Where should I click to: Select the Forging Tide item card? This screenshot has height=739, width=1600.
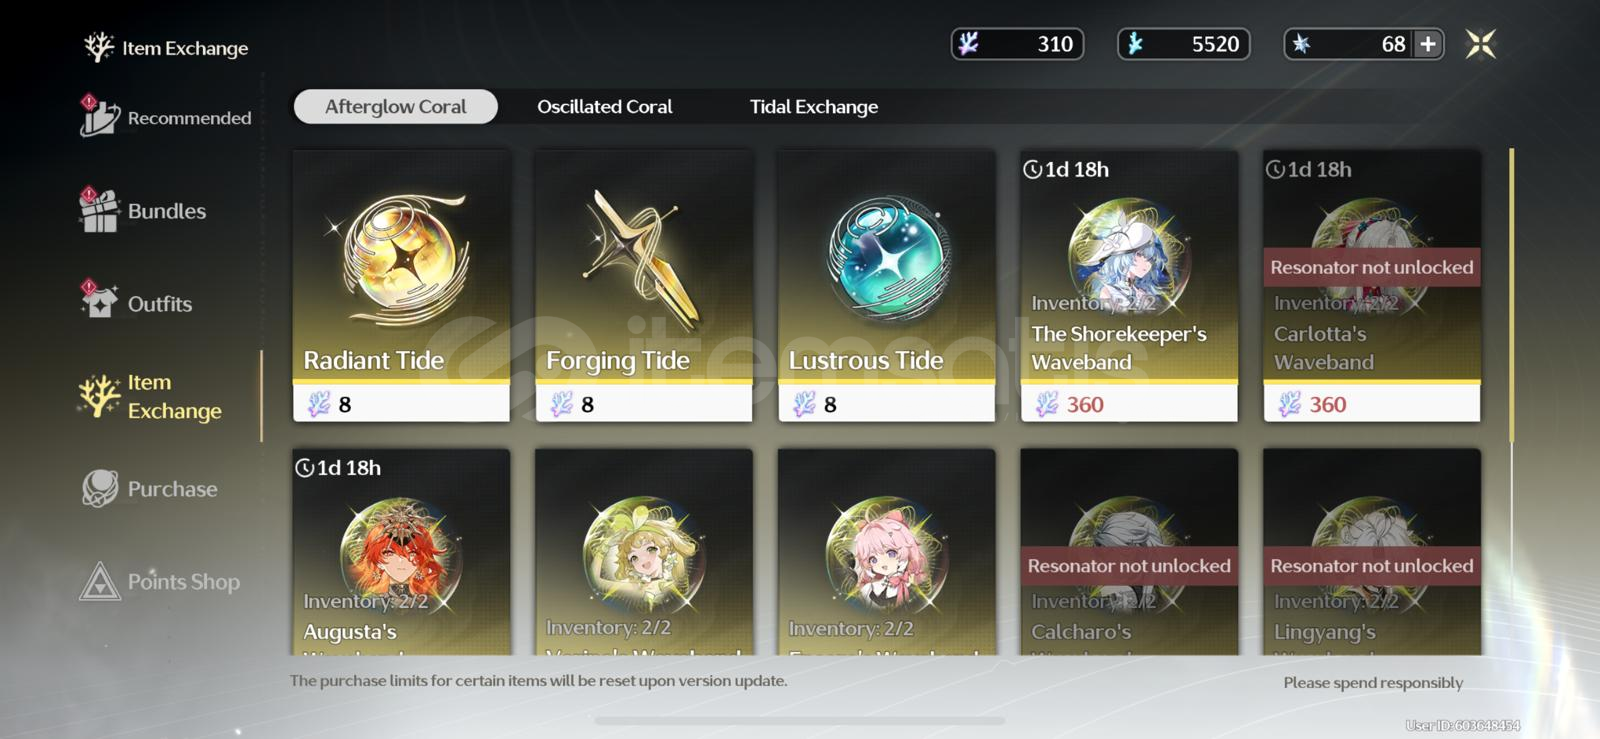(644, 286)
